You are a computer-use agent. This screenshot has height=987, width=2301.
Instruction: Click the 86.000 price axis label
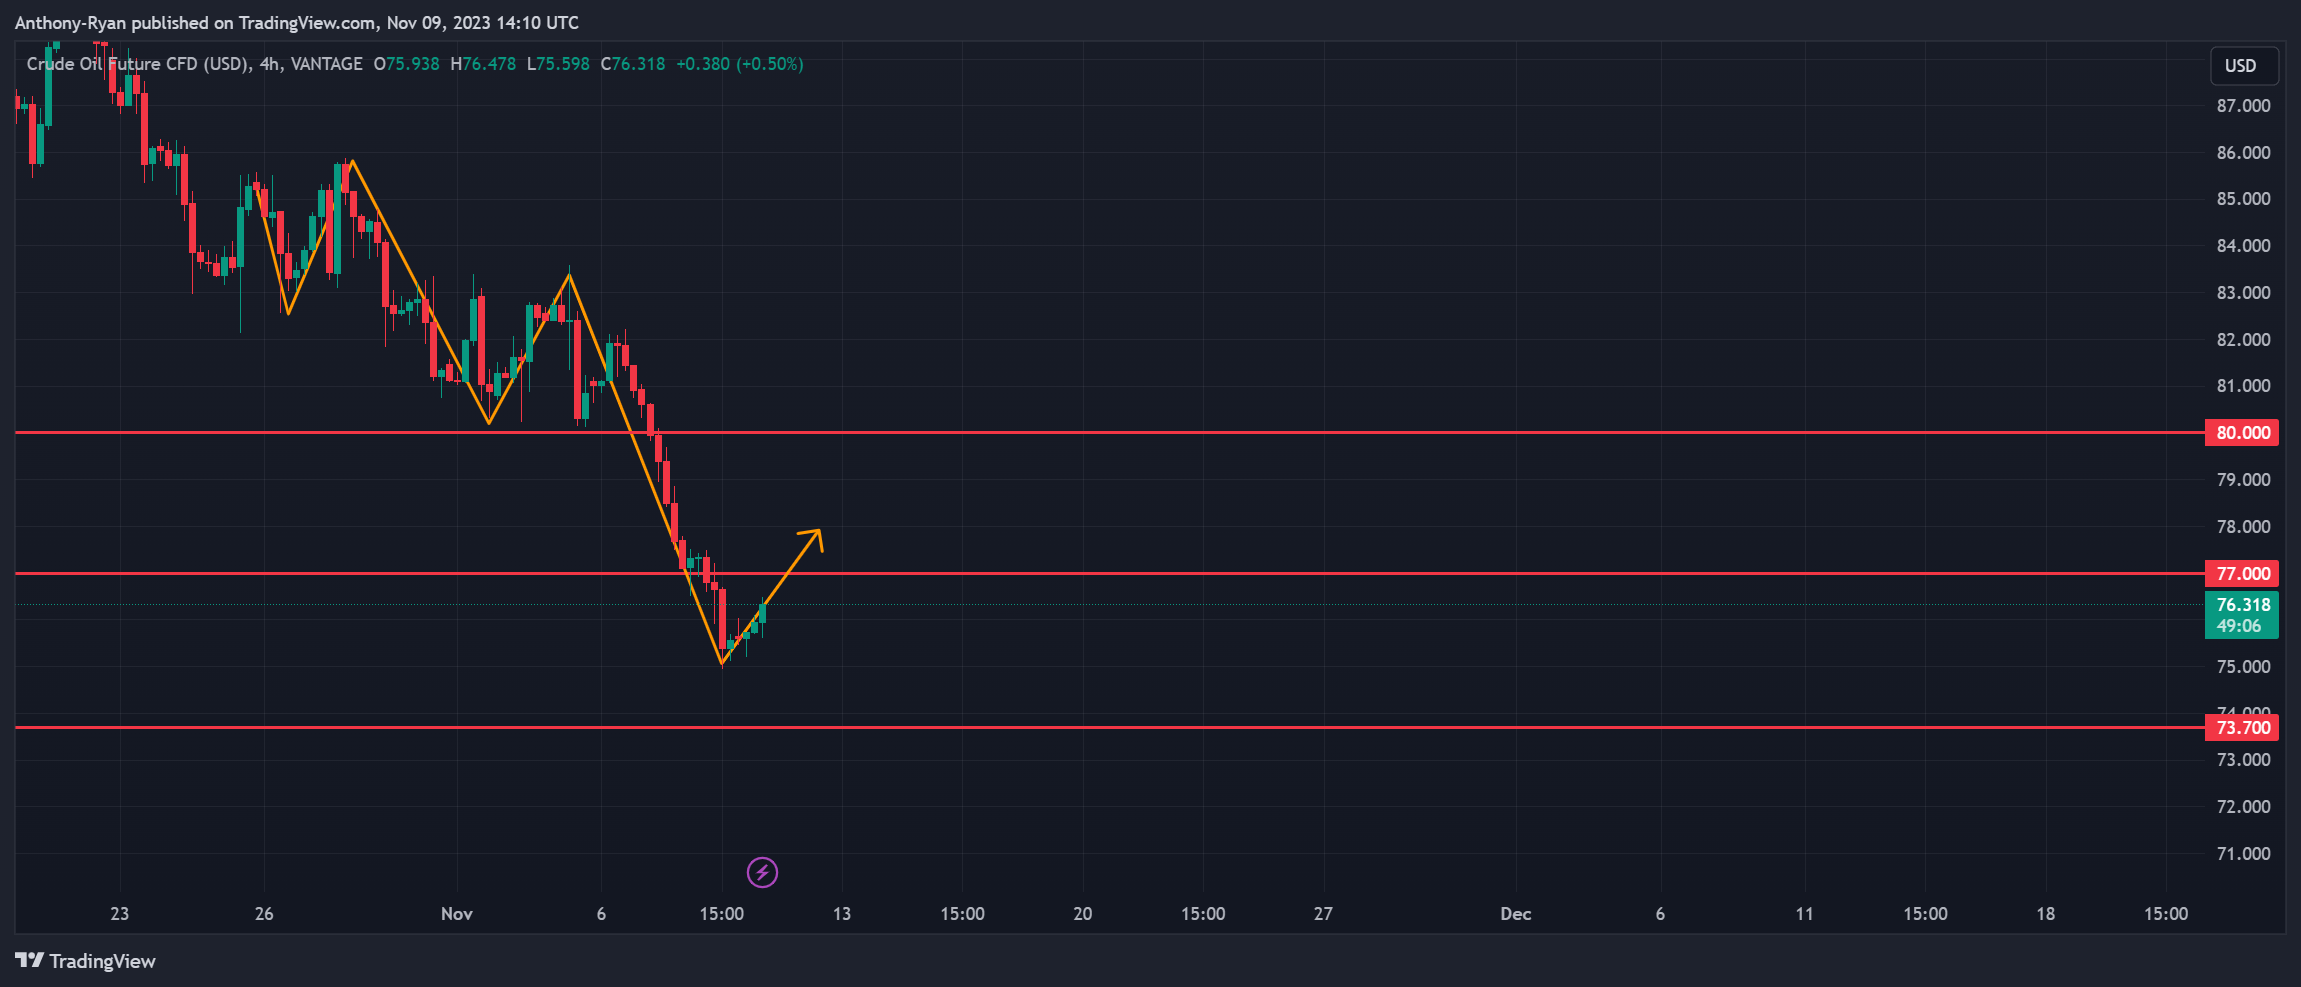2244,153
